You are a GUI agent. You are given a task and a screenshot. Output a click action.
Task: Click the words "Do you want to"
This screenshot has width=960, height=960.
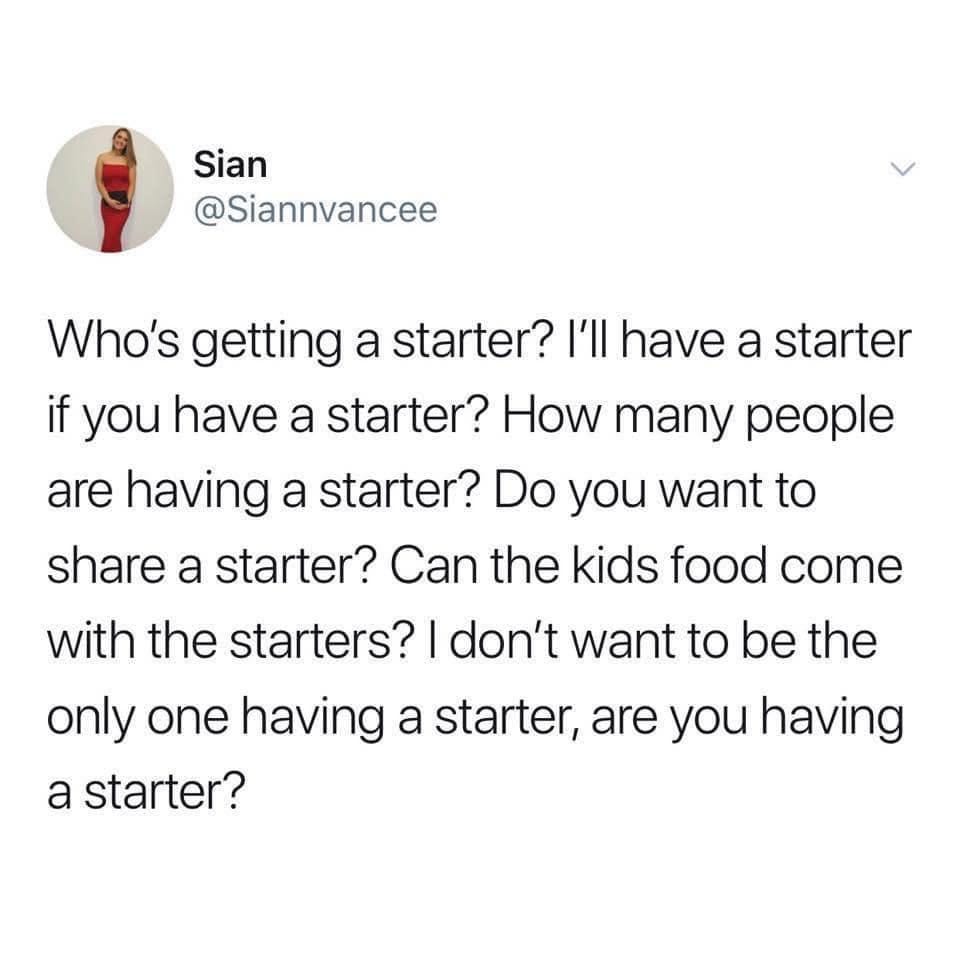[655, 493]
